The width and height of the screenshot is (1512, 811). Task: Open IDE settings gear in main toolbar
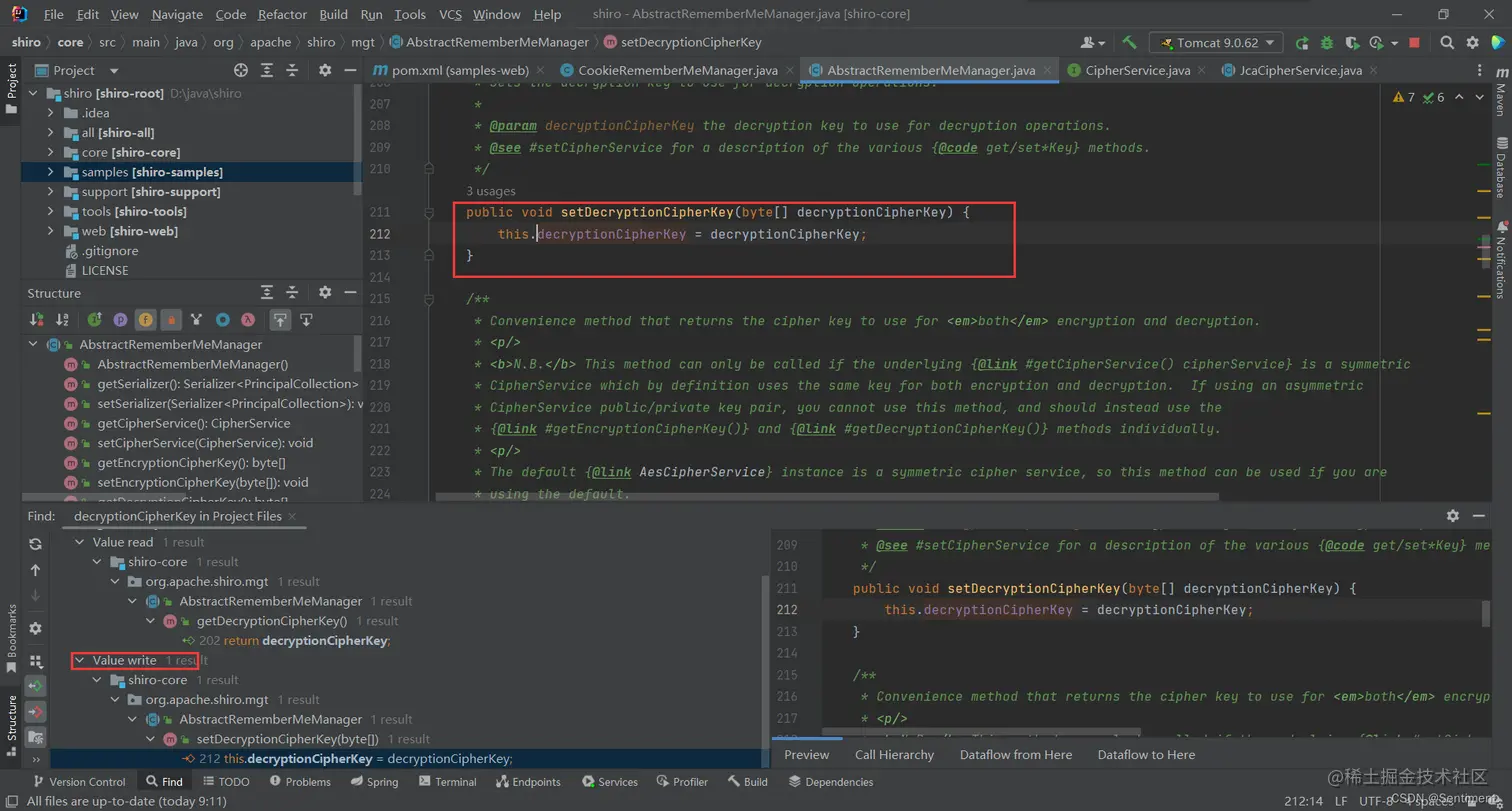point(1472,43)
